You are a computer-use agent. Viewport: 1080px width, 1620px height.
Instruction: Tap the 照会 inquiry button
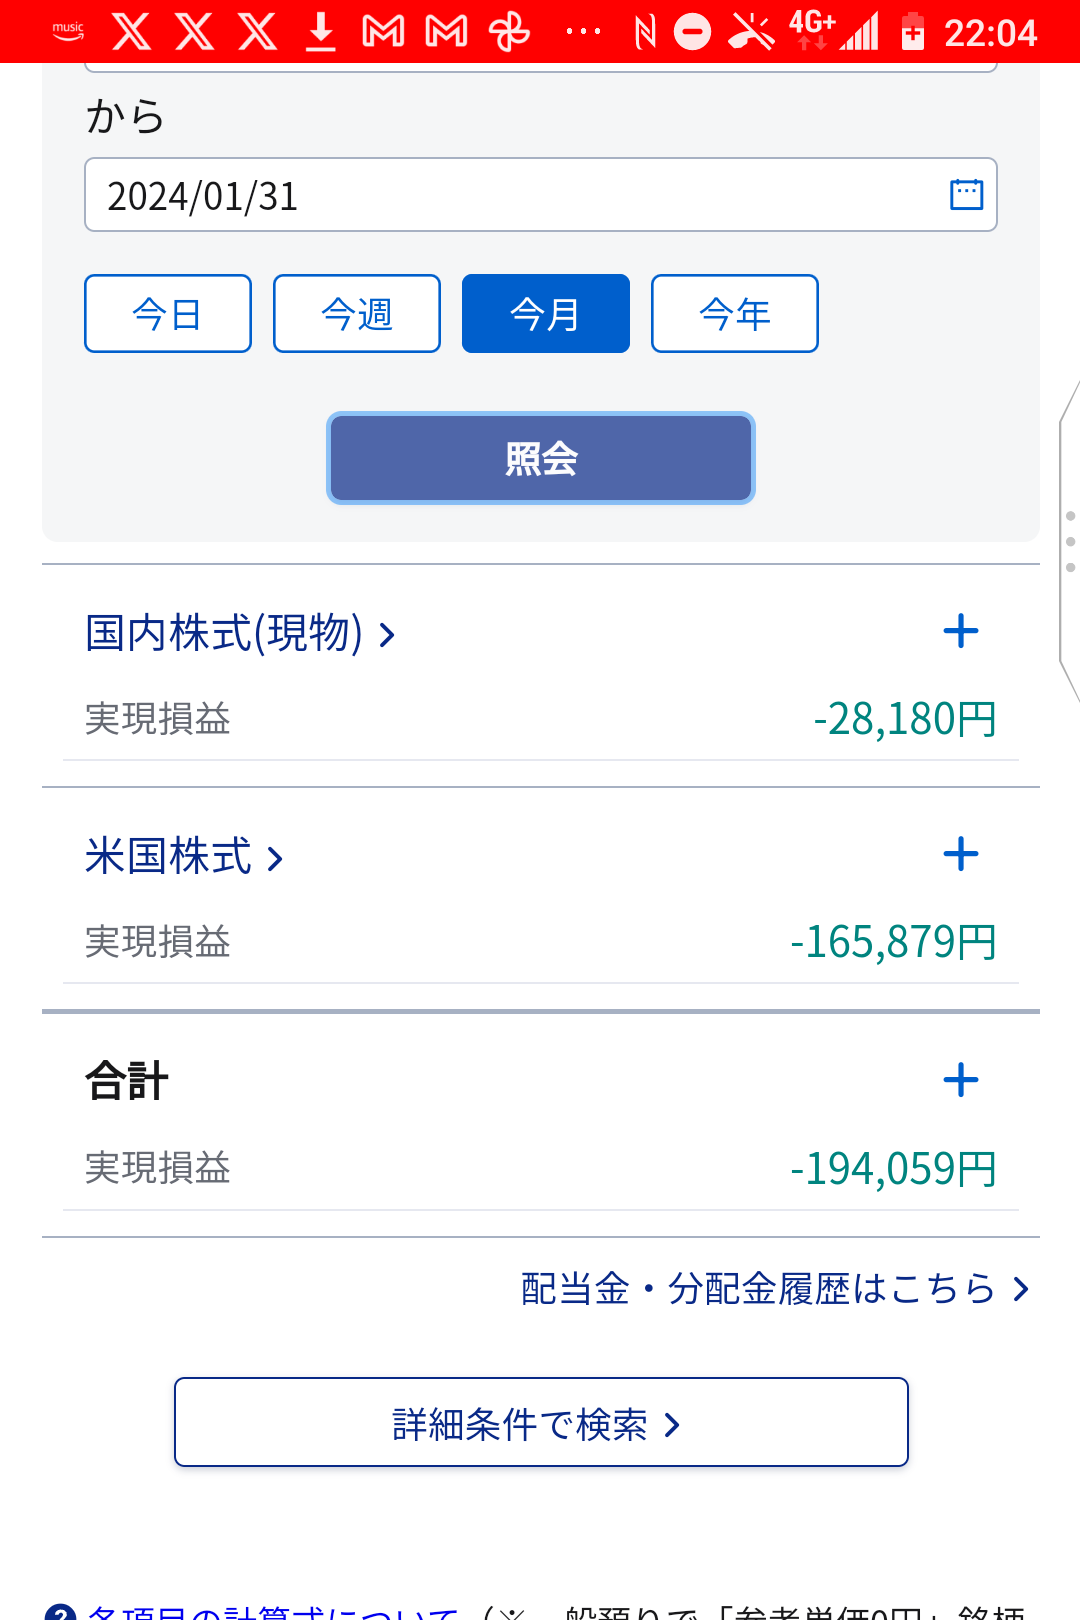click(541, 458)
